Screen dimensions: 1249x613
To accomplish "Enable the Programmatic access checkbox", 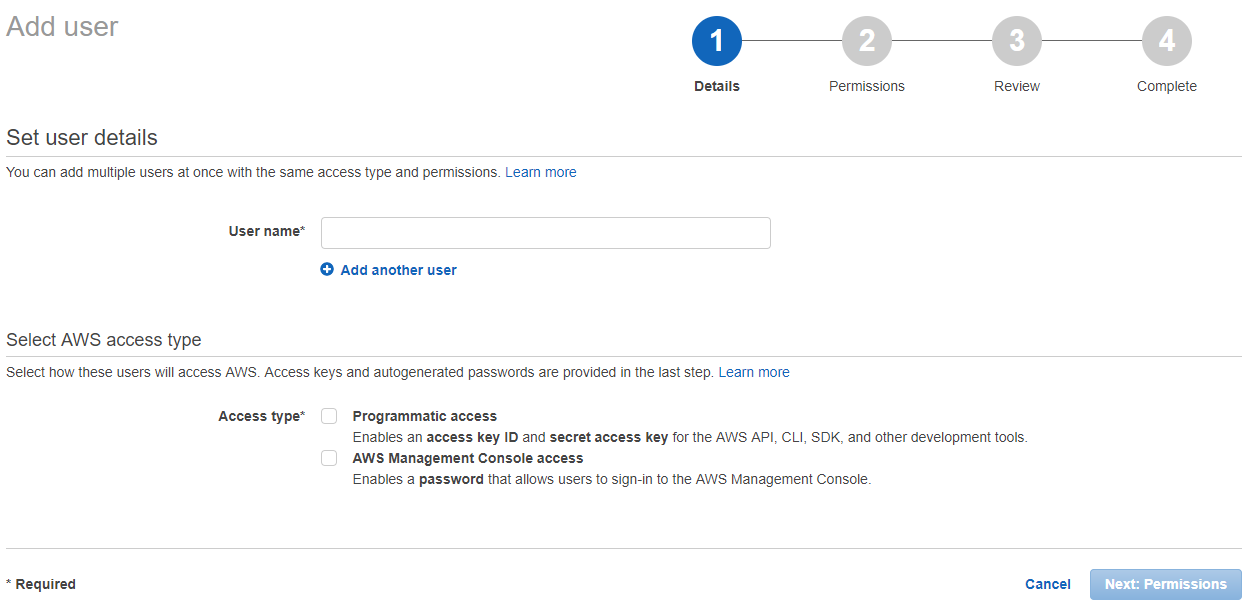I will tap(329, 416).
